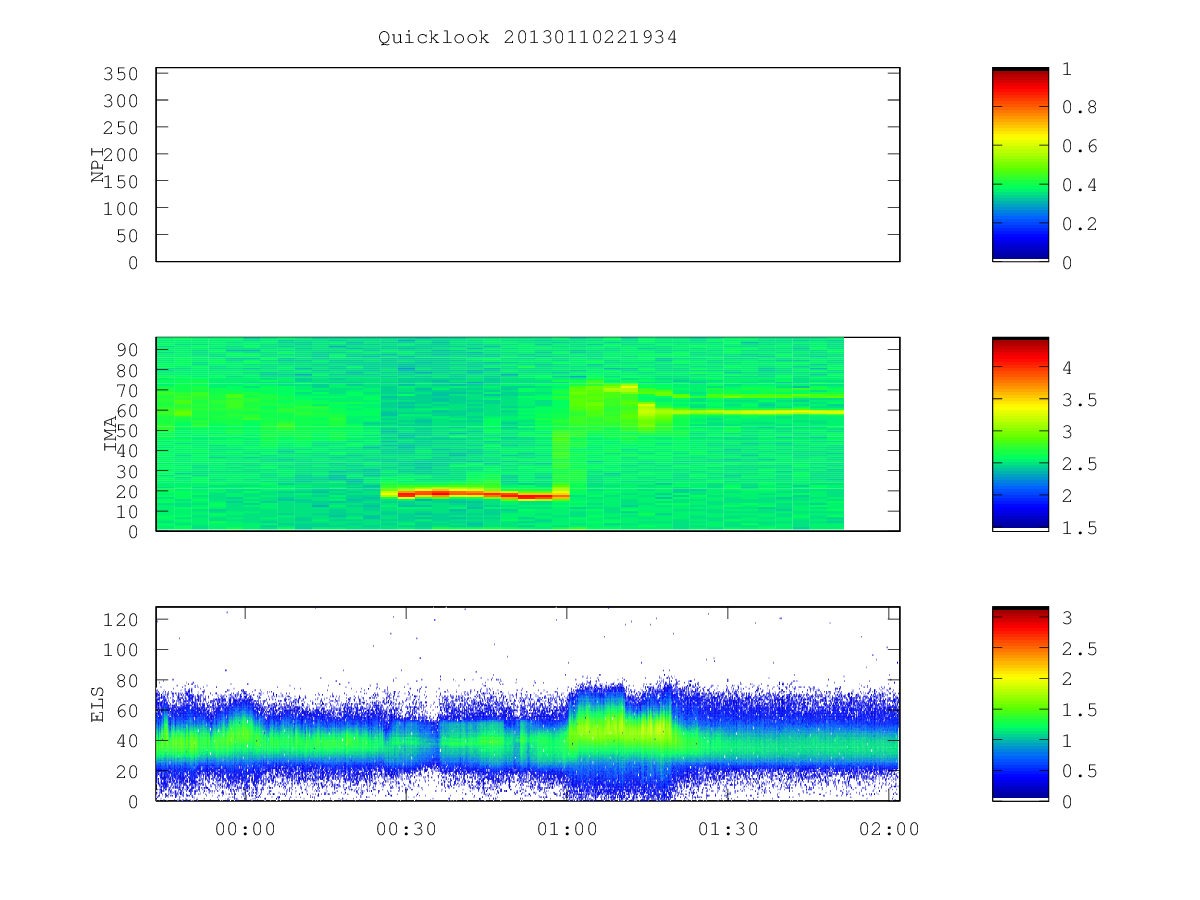This screenshot has height=900, width=1200.
Task: Select the 120 tick on ELS axis
Action: click(x=120, y=620)
